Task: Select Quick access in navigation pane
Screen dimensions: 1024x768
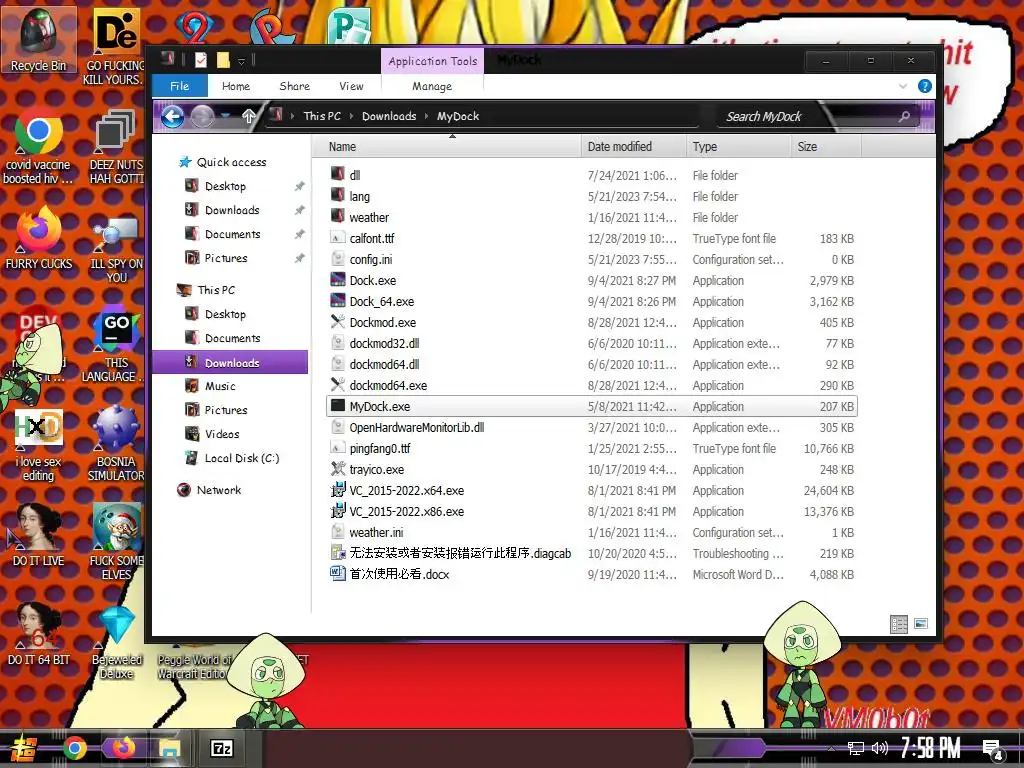Action: coord(231,162)
